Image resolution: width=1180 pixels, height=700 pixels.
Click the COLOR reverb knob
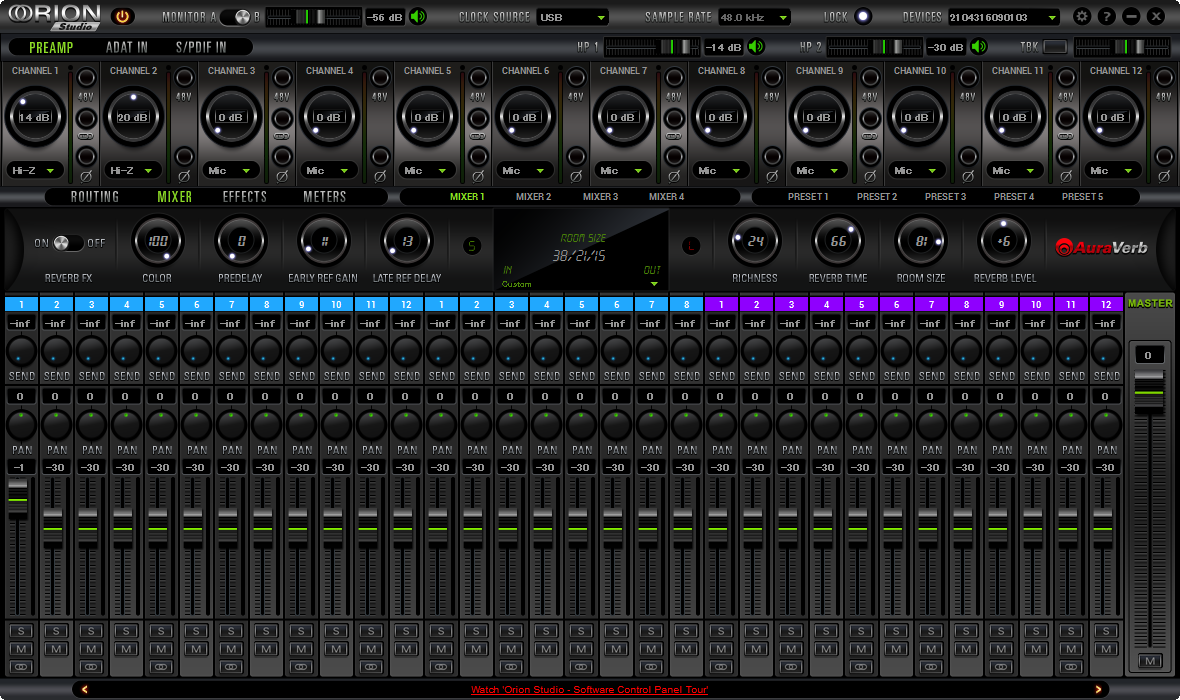tap(157, 242)
